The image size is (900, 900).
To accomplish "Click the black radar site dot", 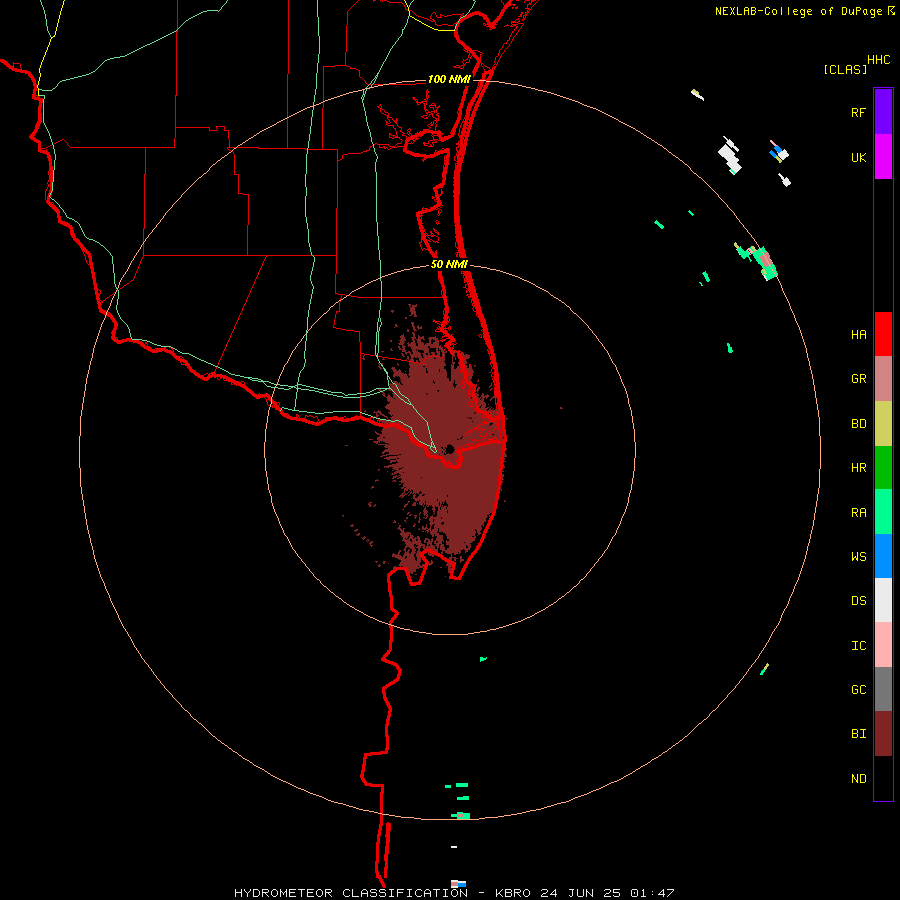I will (x=450, y=449).
